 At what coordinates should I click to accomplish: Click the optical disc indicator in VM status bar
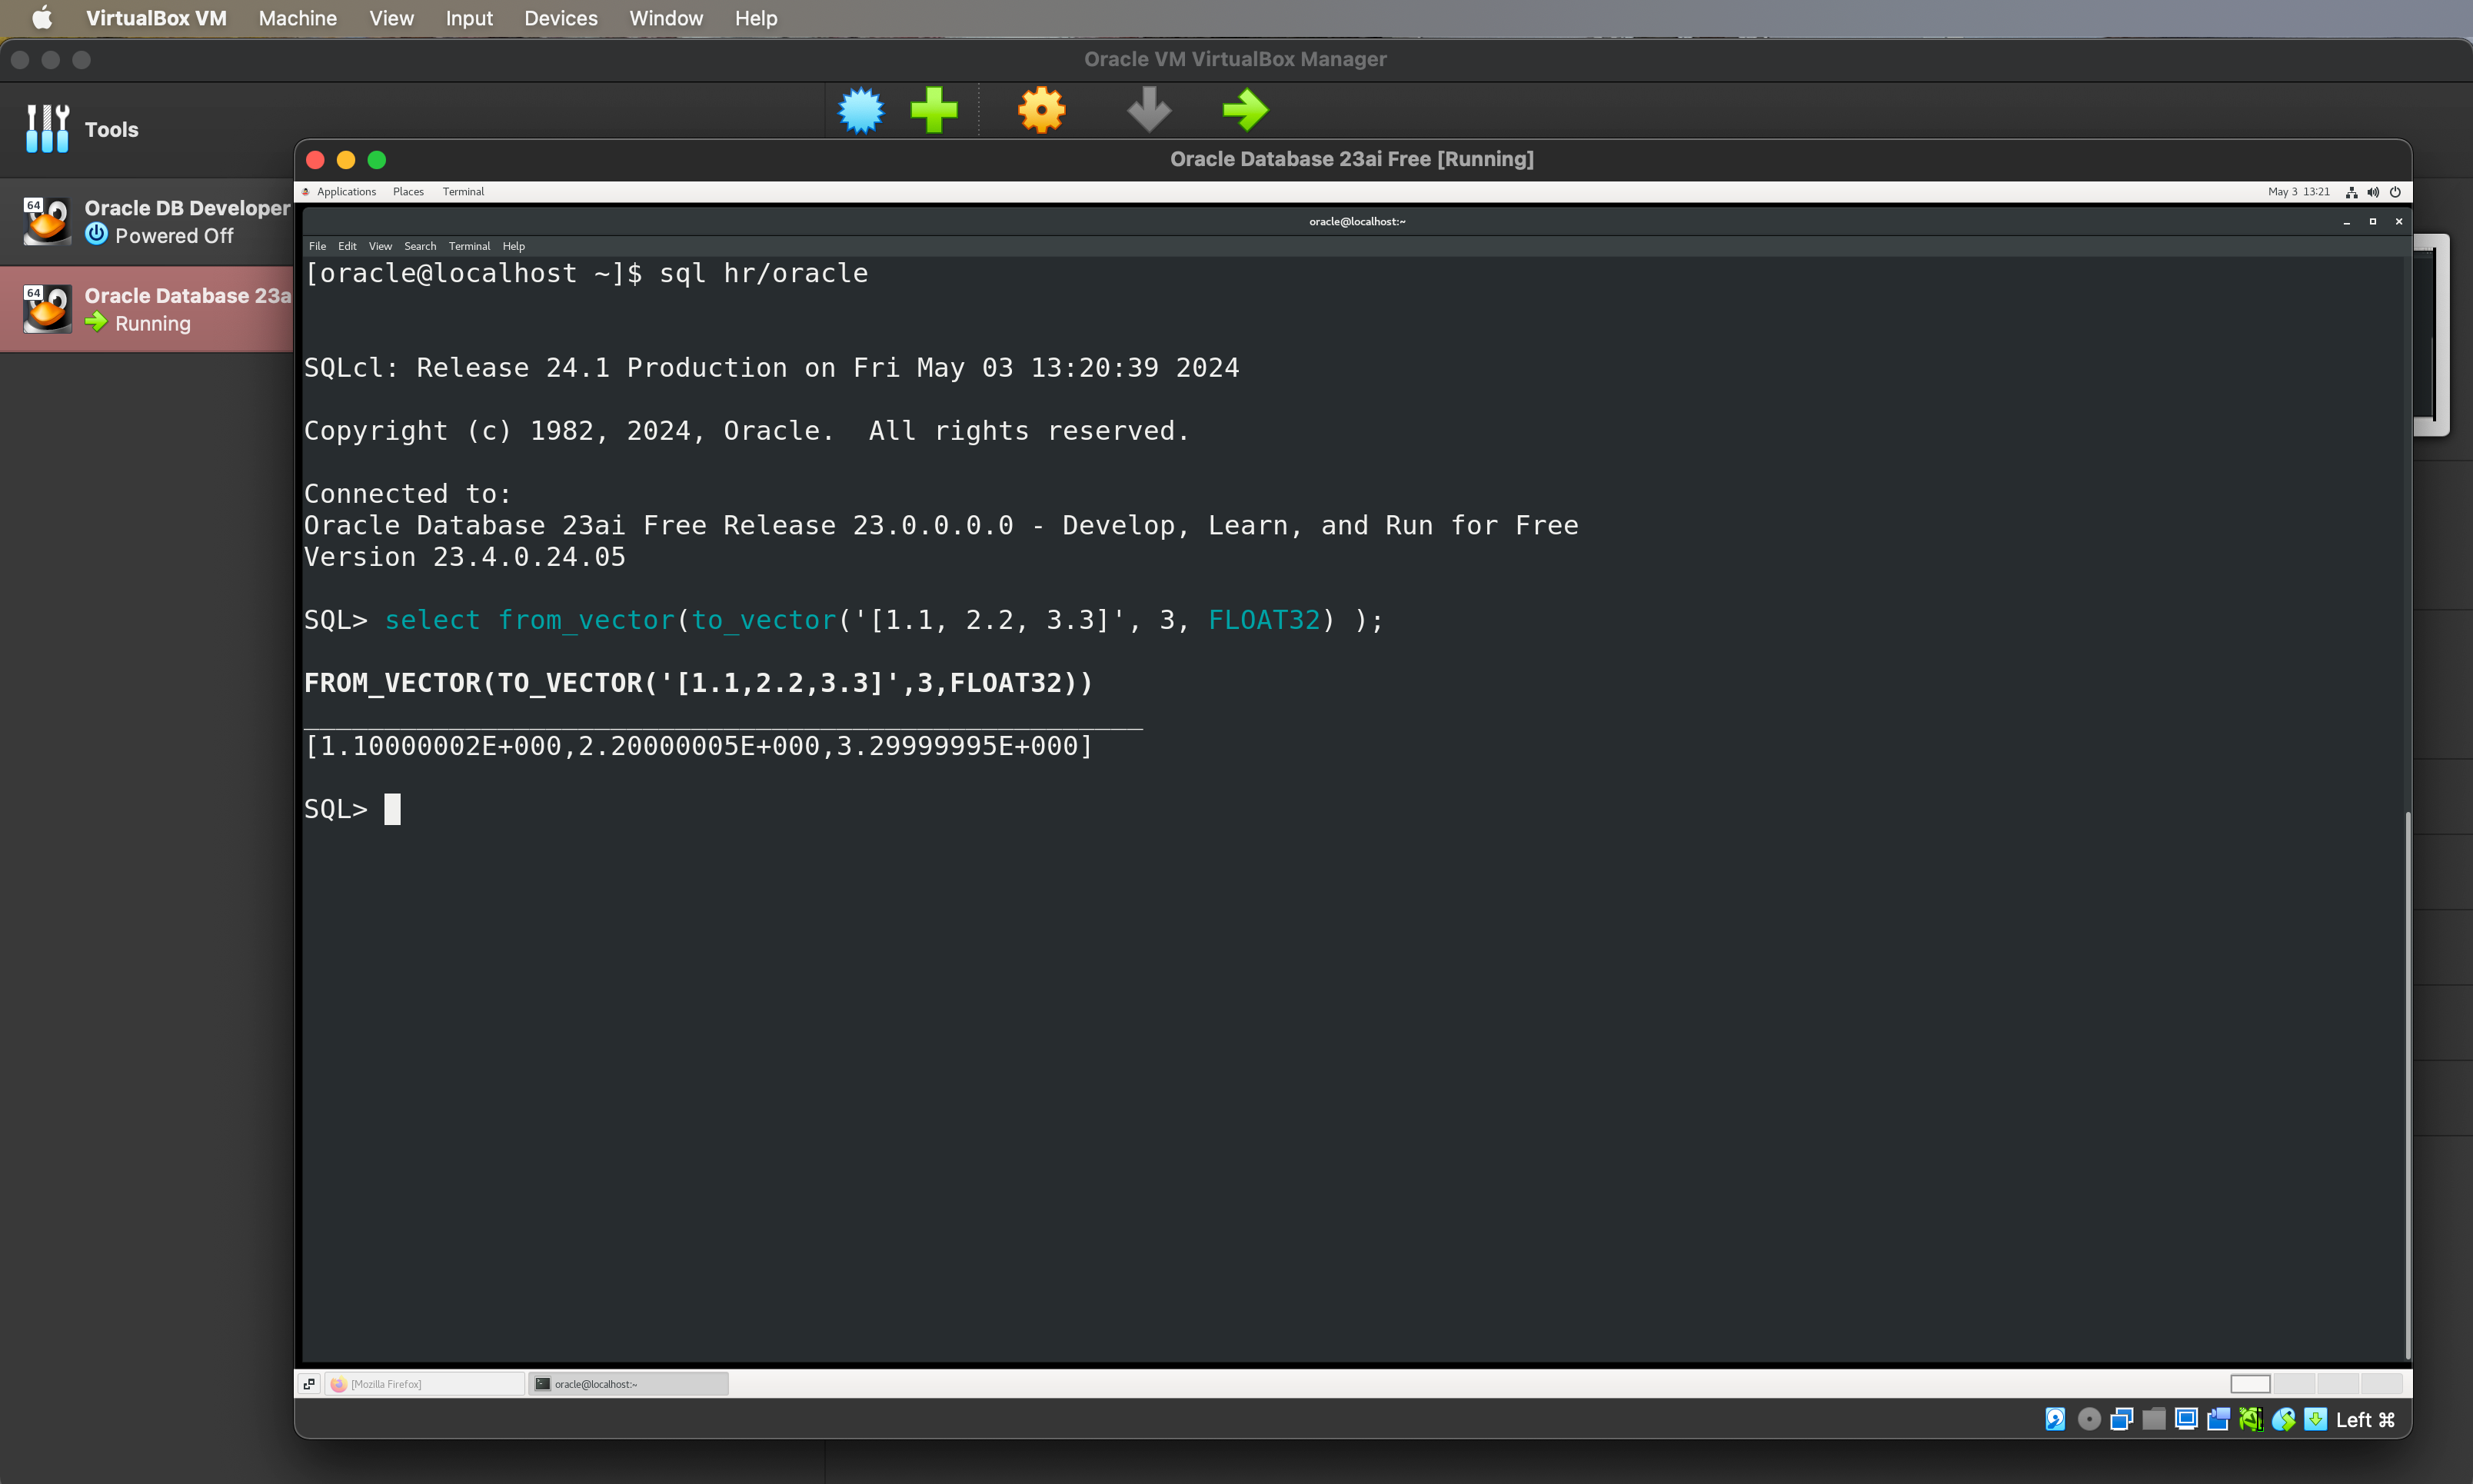[2089, 1419]
